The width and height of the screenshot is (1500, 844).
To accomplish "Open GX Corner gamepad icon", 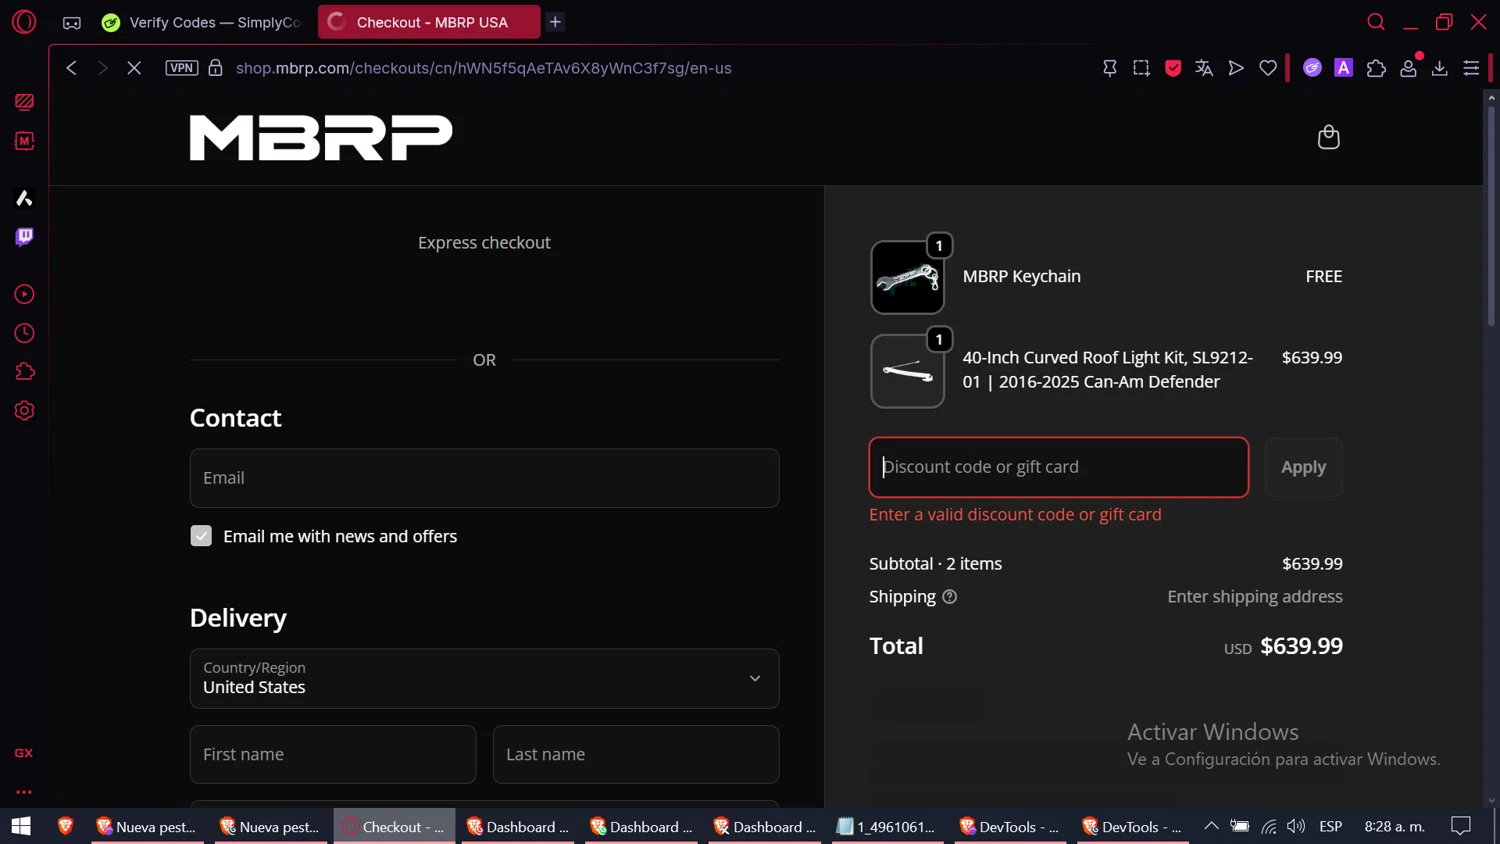I will point(72,22).
